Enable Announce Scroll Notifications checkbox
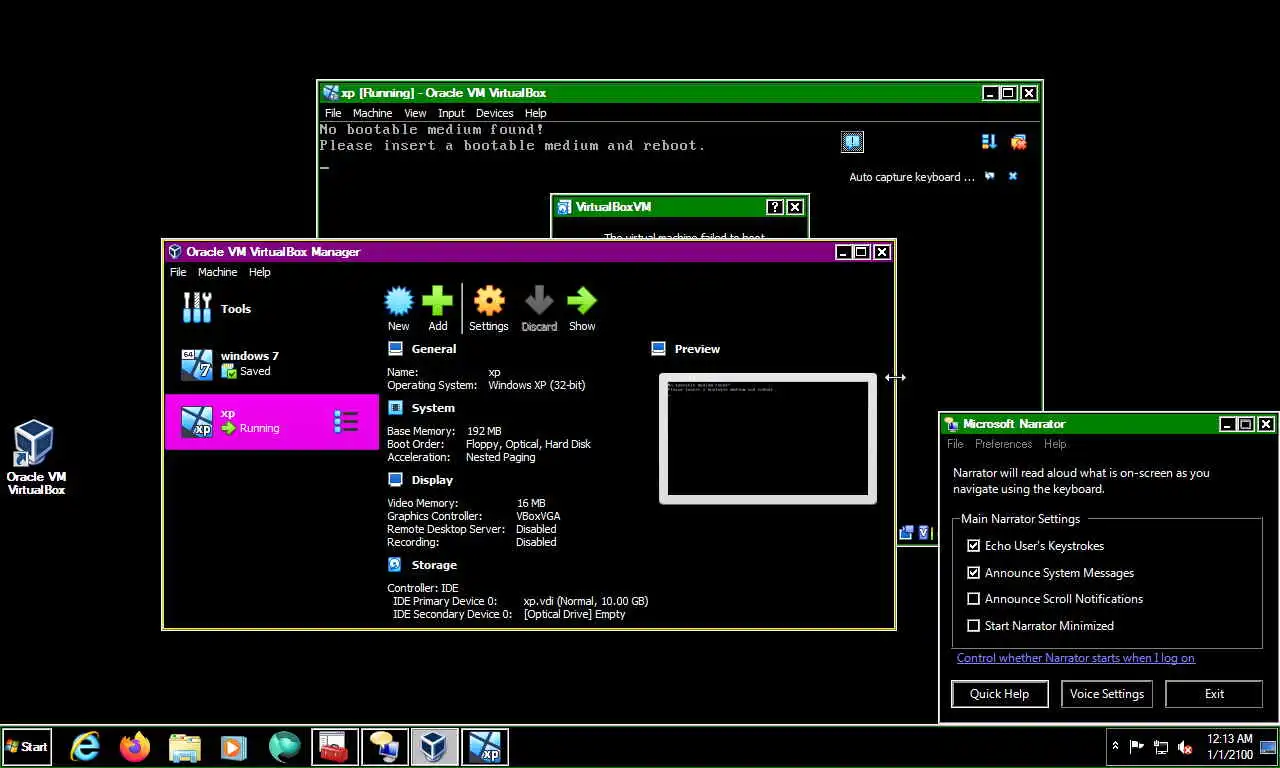The image size is (1280, 768). click(x=973, y=599)
